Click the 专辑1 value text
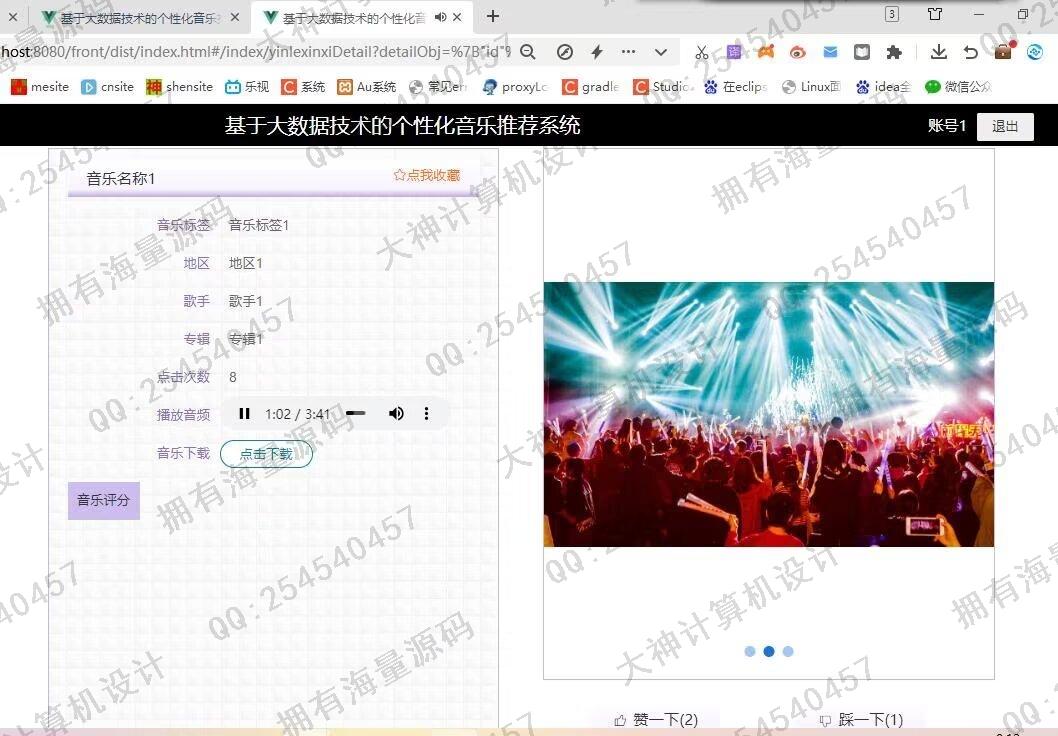Screen dimensions: 1058x736 click(x=246, y=339)
